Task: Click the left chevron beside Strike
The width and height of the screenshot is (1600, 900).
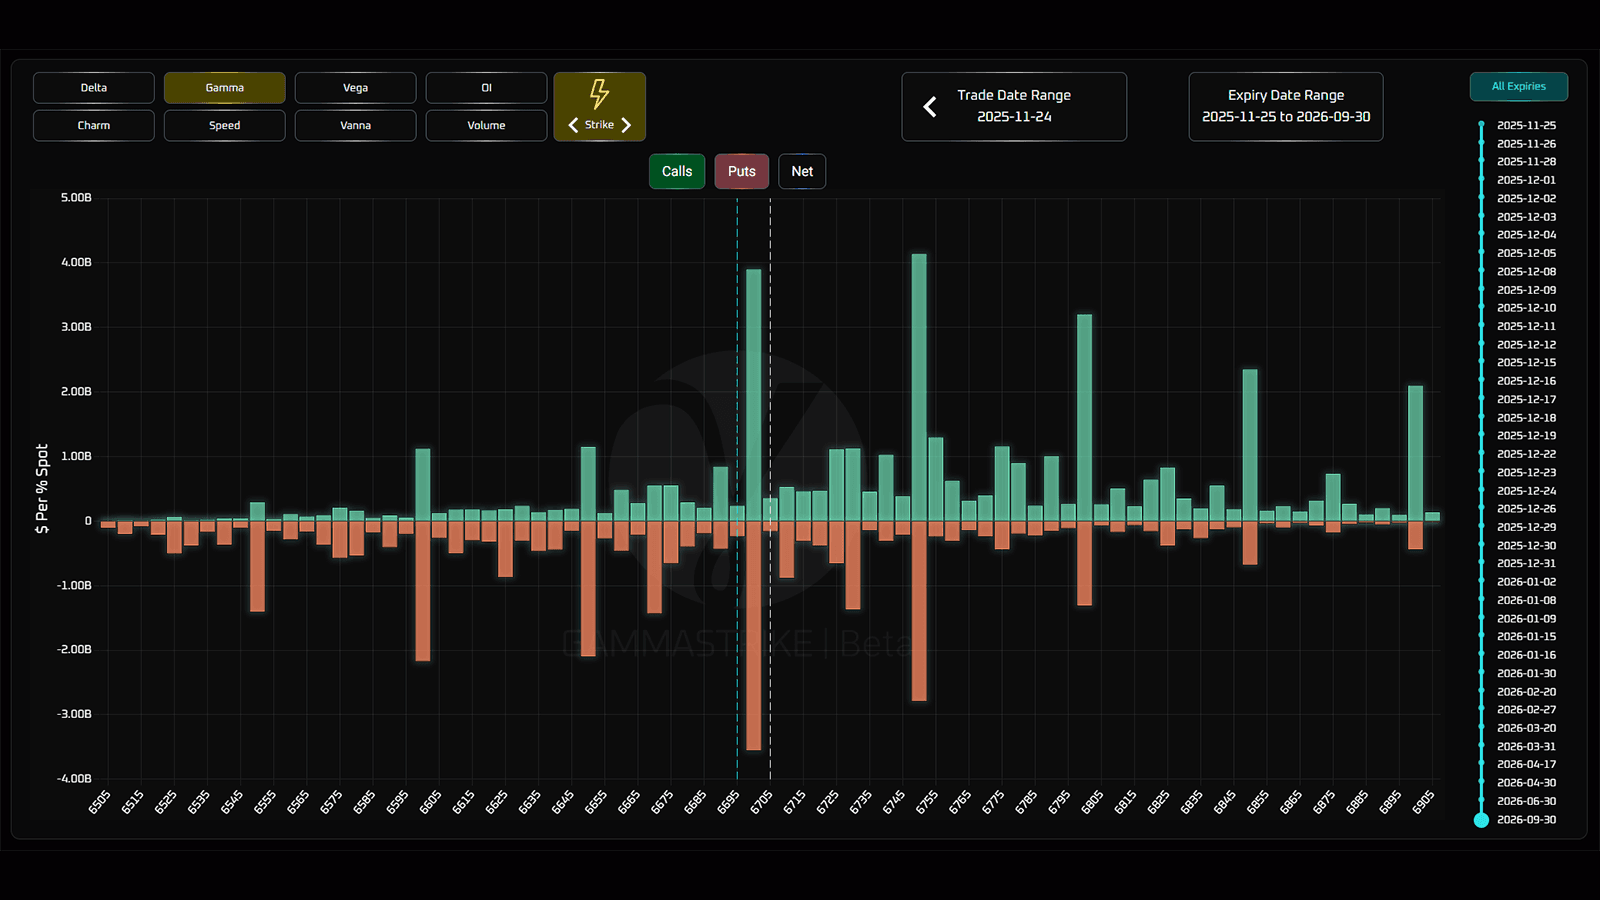Action: 573,125
